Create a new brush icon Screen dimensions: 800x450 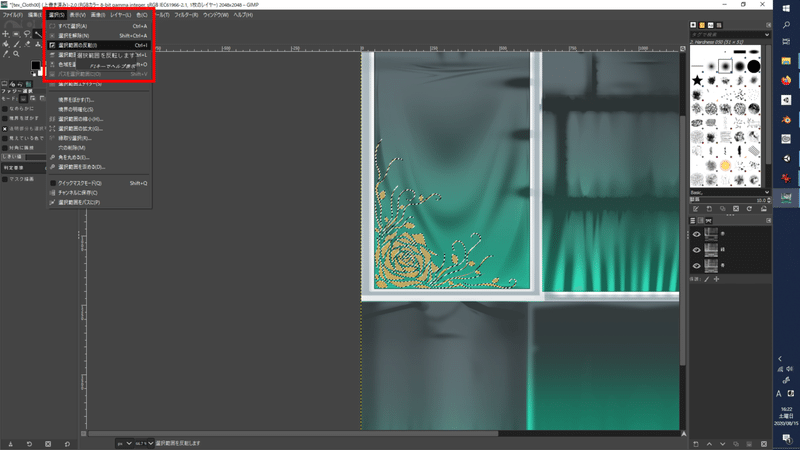click(x=709, y=209)
